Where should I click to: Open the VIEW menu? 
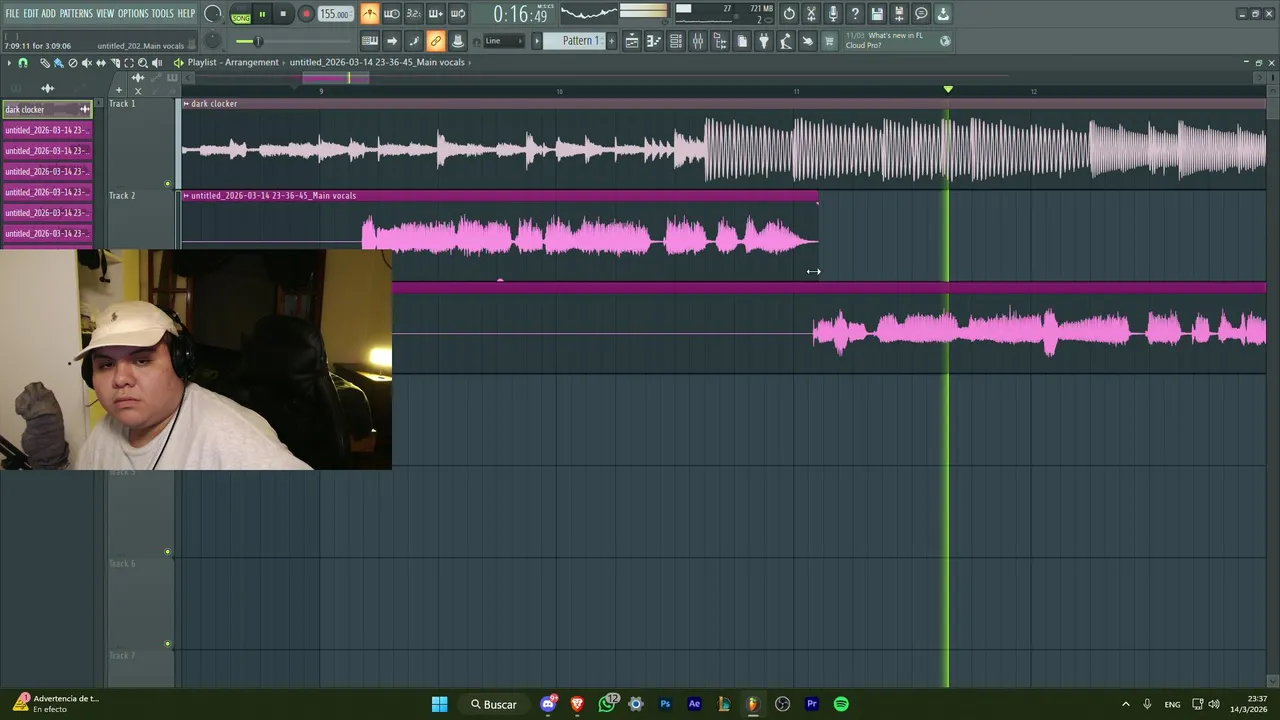coord(105,13)
